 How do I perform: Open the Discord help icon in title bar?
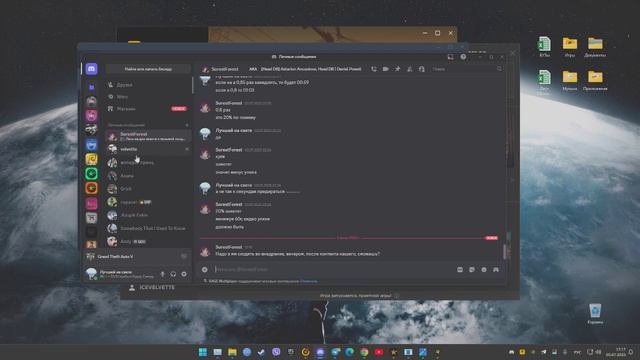pyautogui.click(x=463, y=57)
